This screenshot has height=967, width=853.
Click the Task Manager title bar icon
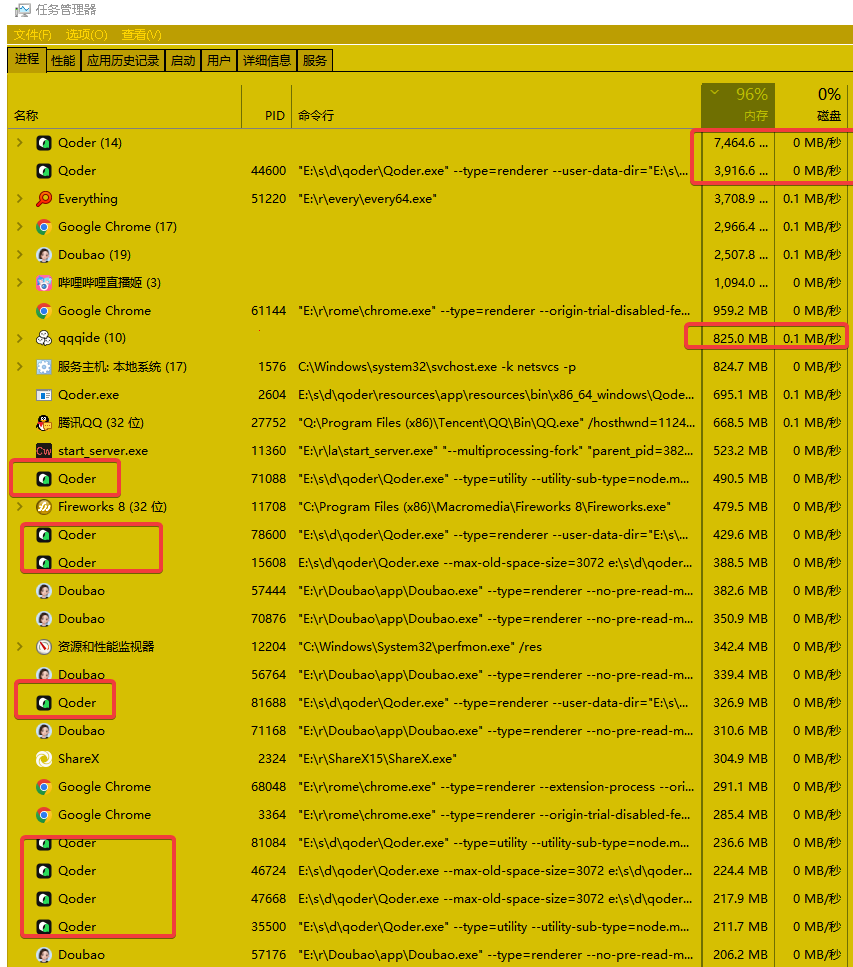[x=23, y=10]
